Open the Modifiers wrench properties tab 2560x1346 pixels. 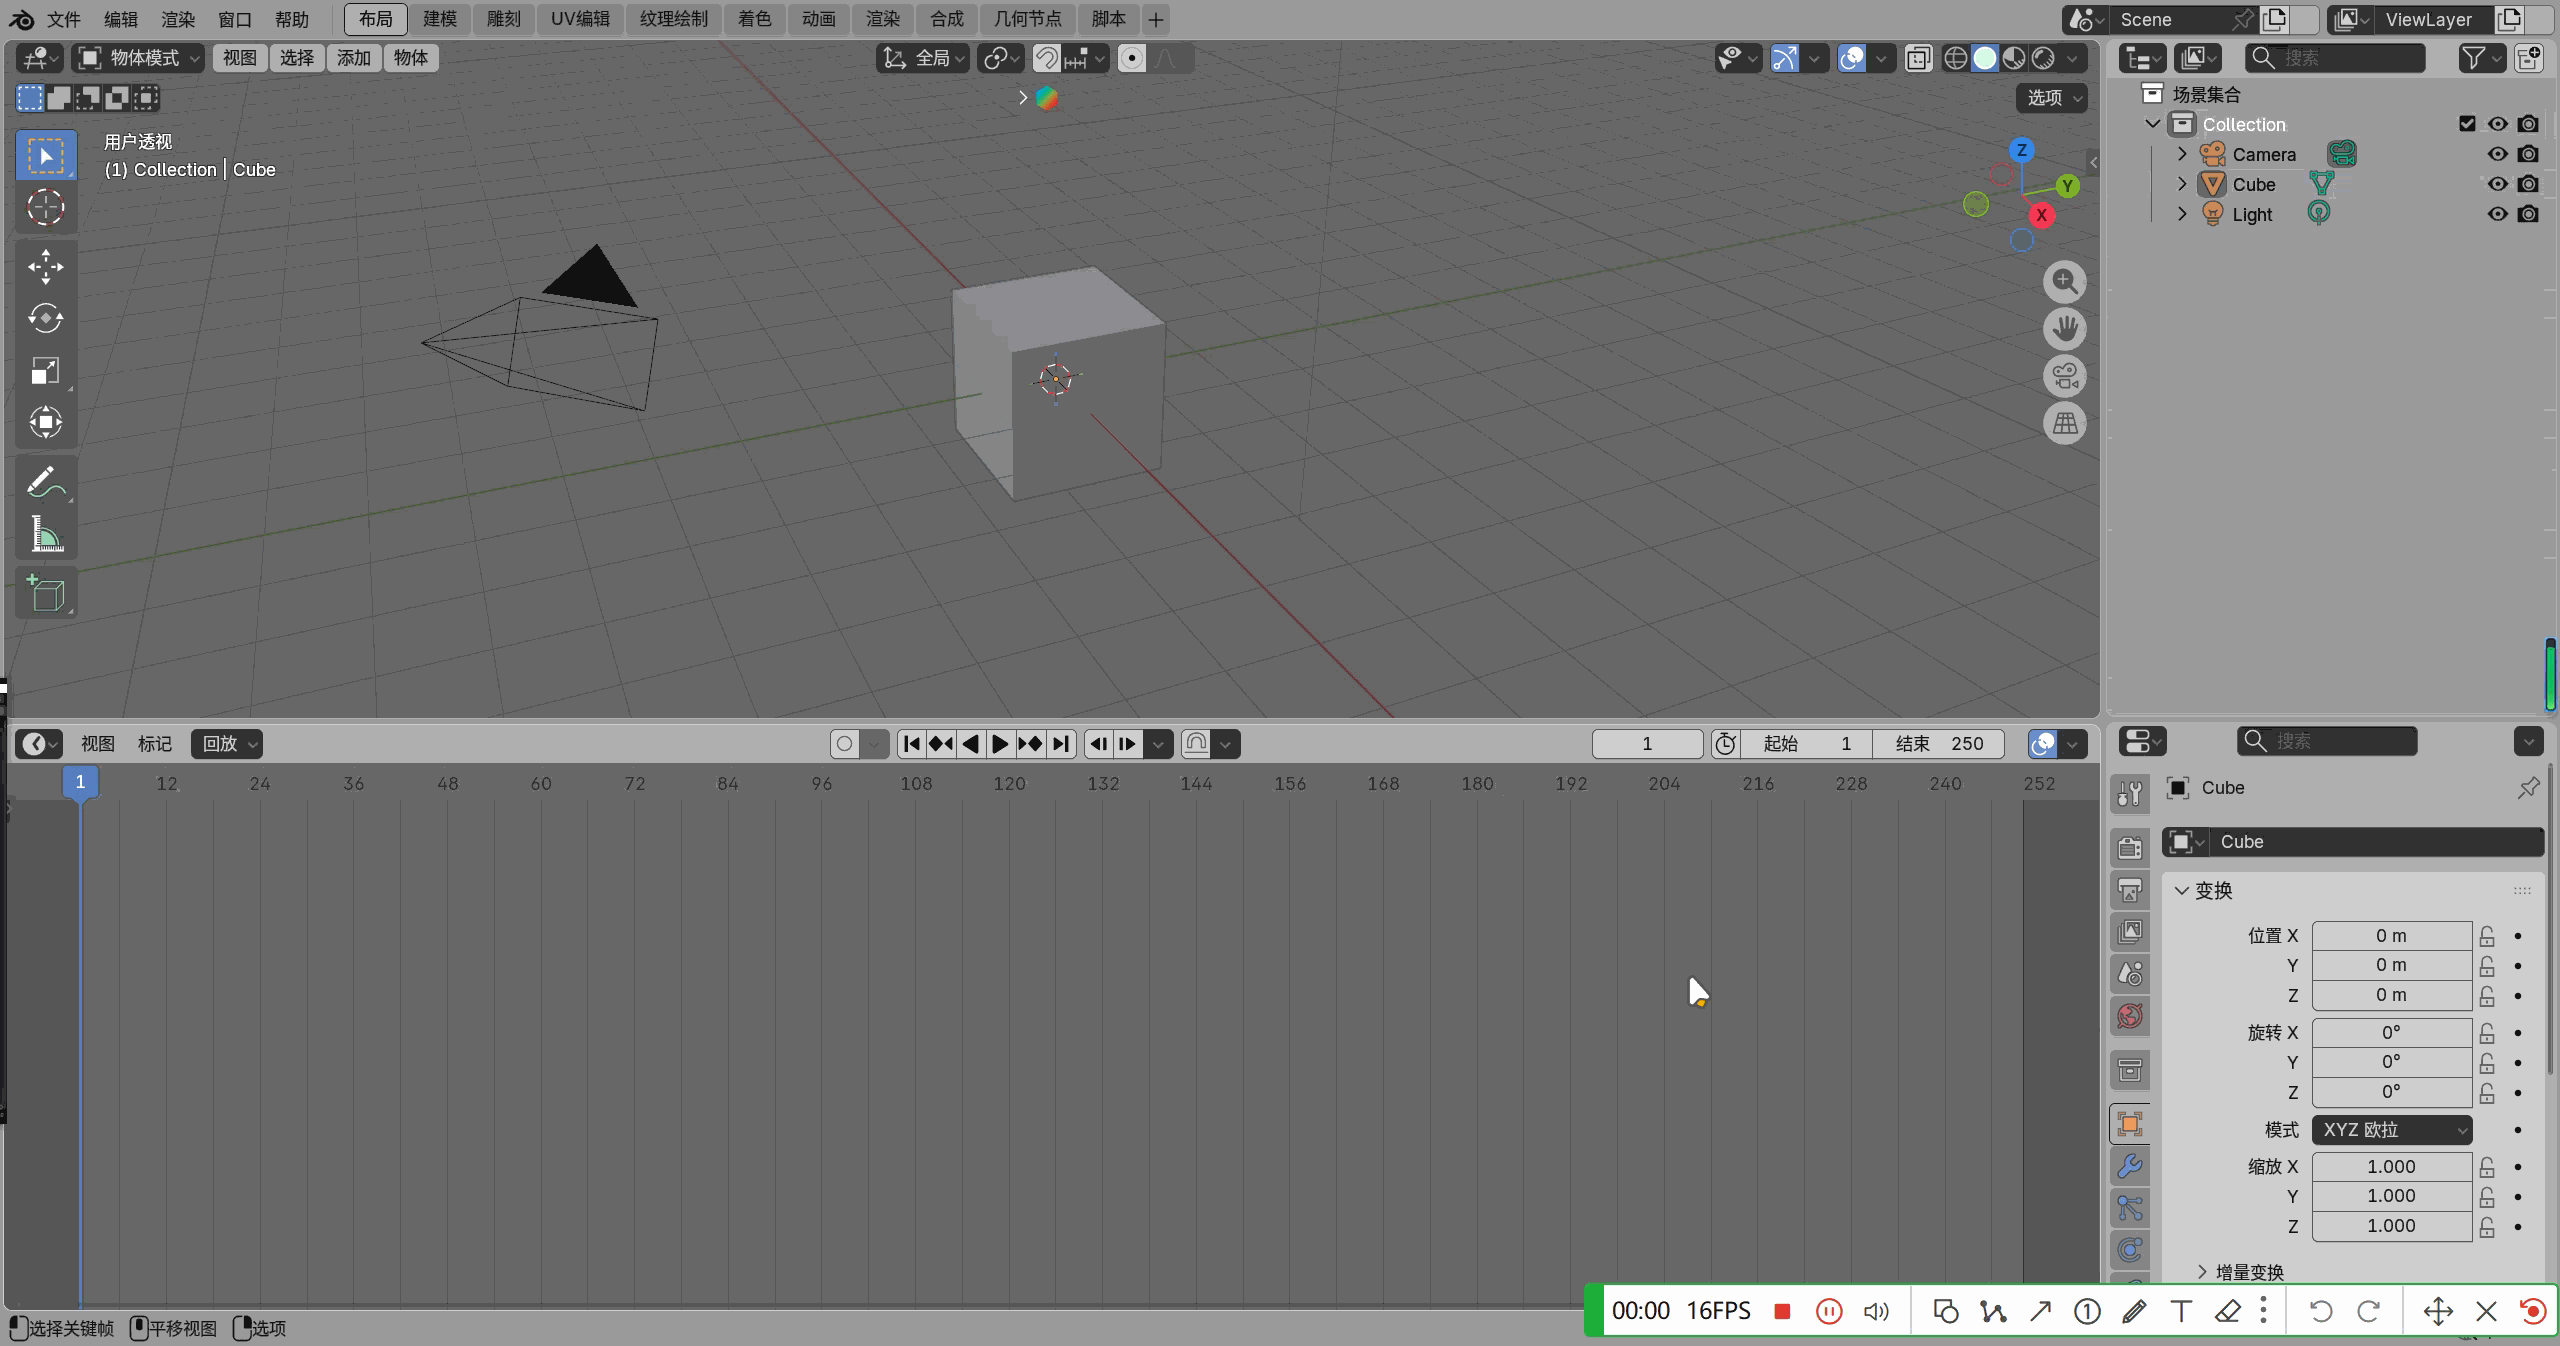pos(2130,1166)
